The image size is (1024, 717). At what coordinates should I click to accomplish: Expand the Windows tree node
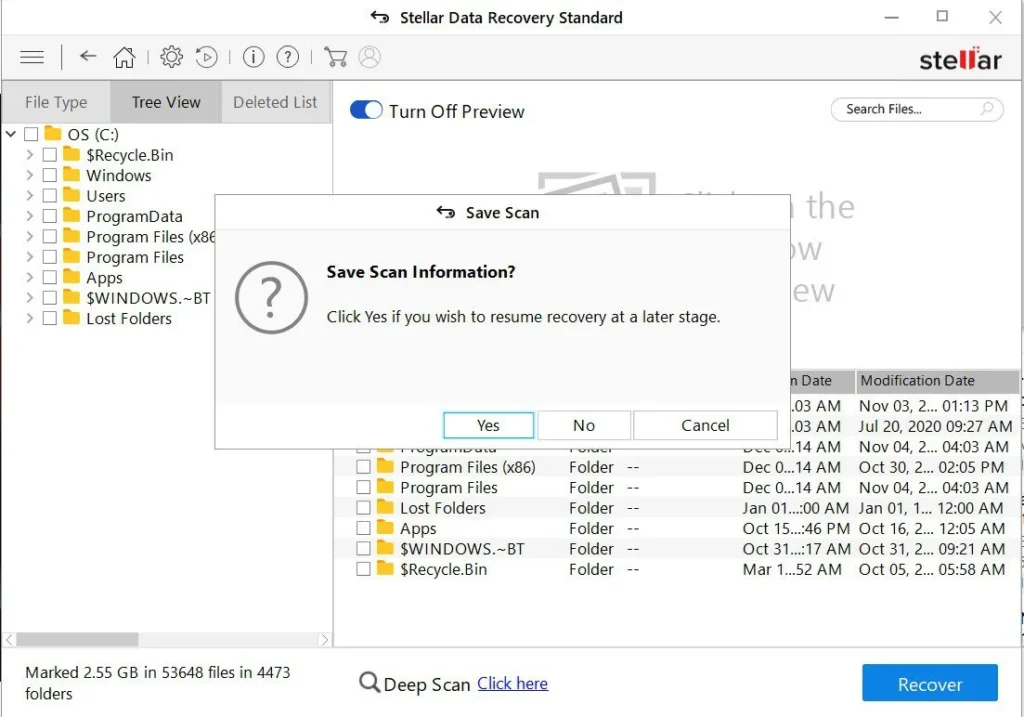tap(29, 175)
